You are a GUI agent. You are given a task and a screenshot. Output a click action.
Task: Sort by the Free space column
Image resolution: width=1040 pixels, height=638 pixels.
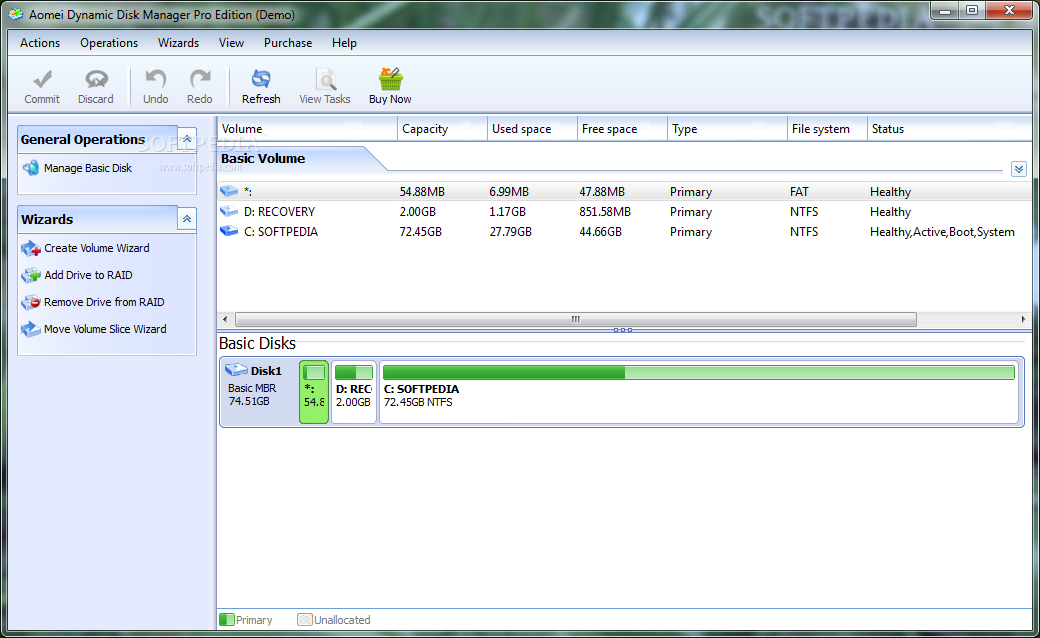pos(622,129)
